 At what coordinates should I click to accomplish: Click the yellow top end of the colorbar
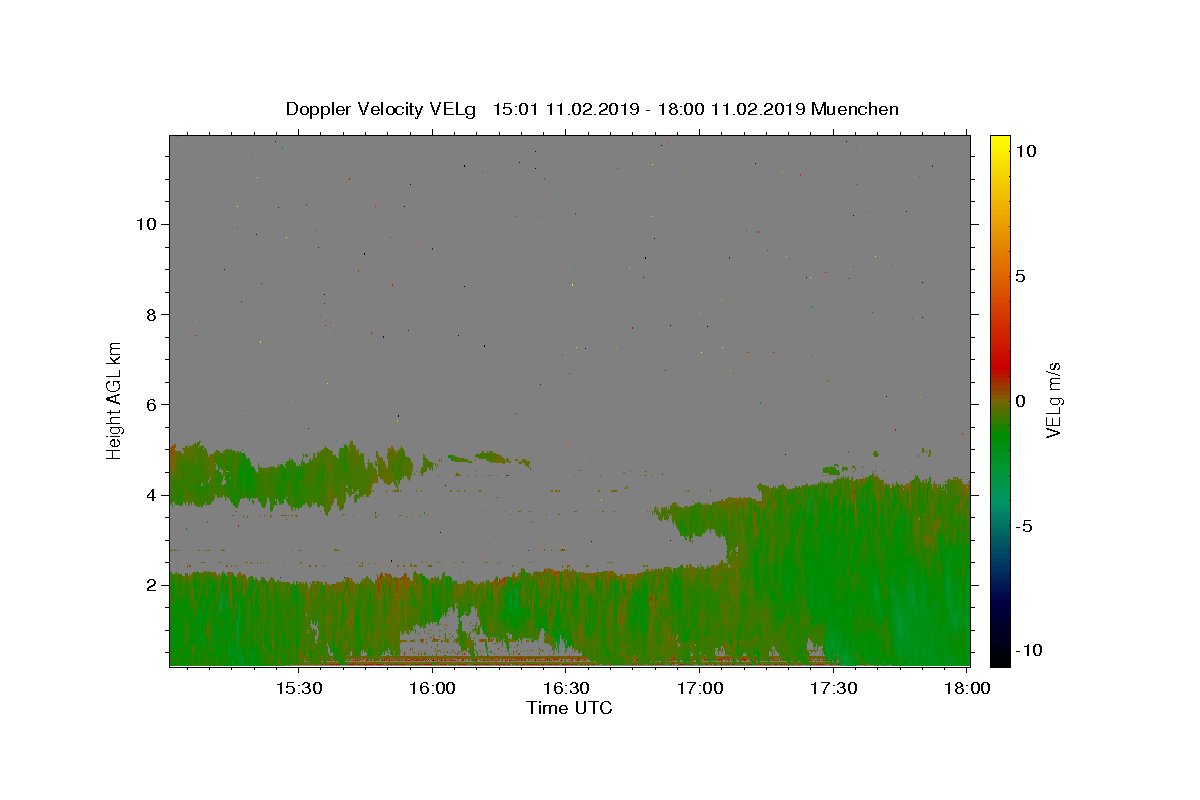(x=1000, y=142)
